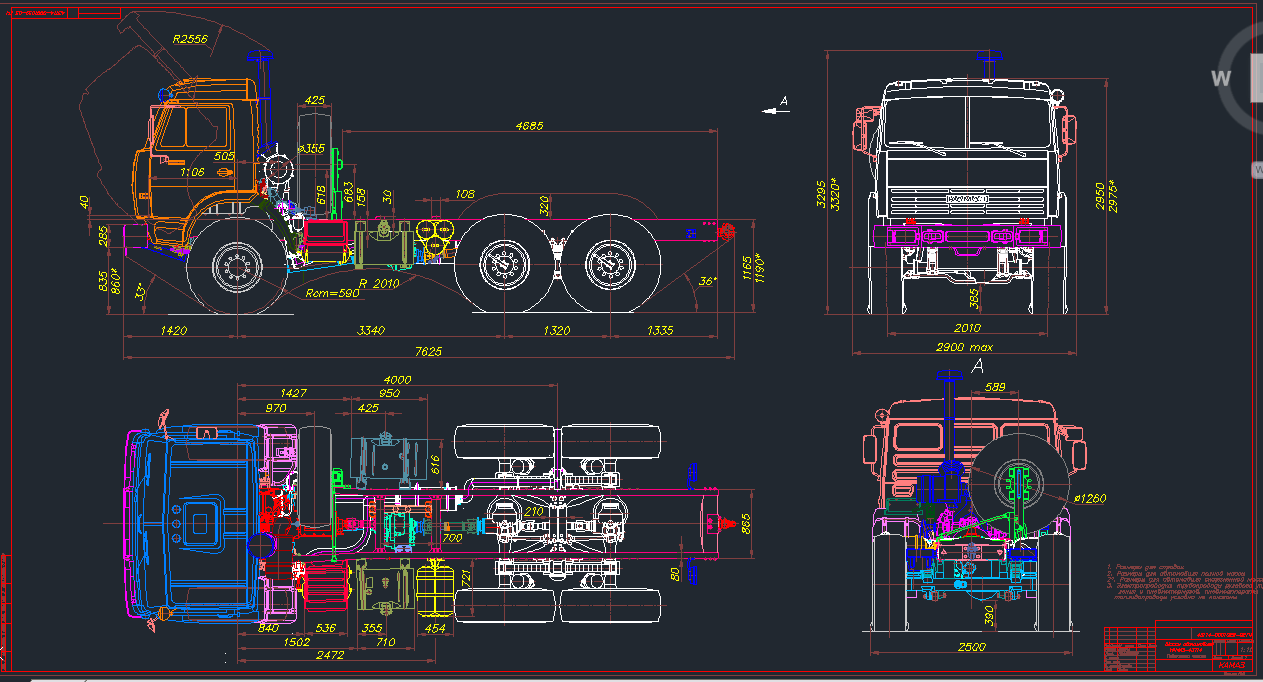Click the W compass direction on the ViewCube
This screenshot has height=682, width=1263.
pyautogui.click(x=1220, y=79)
